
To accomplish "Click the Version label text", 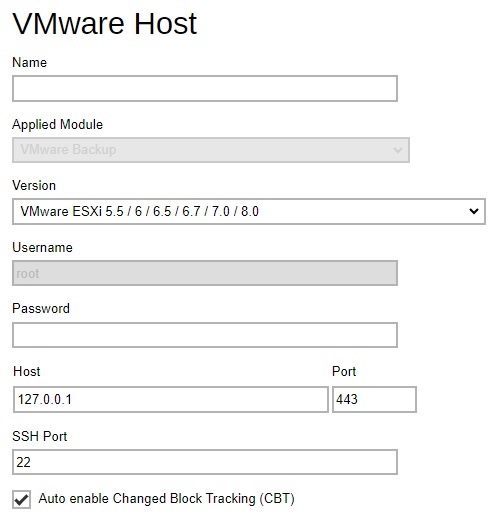I will point(34,186).
